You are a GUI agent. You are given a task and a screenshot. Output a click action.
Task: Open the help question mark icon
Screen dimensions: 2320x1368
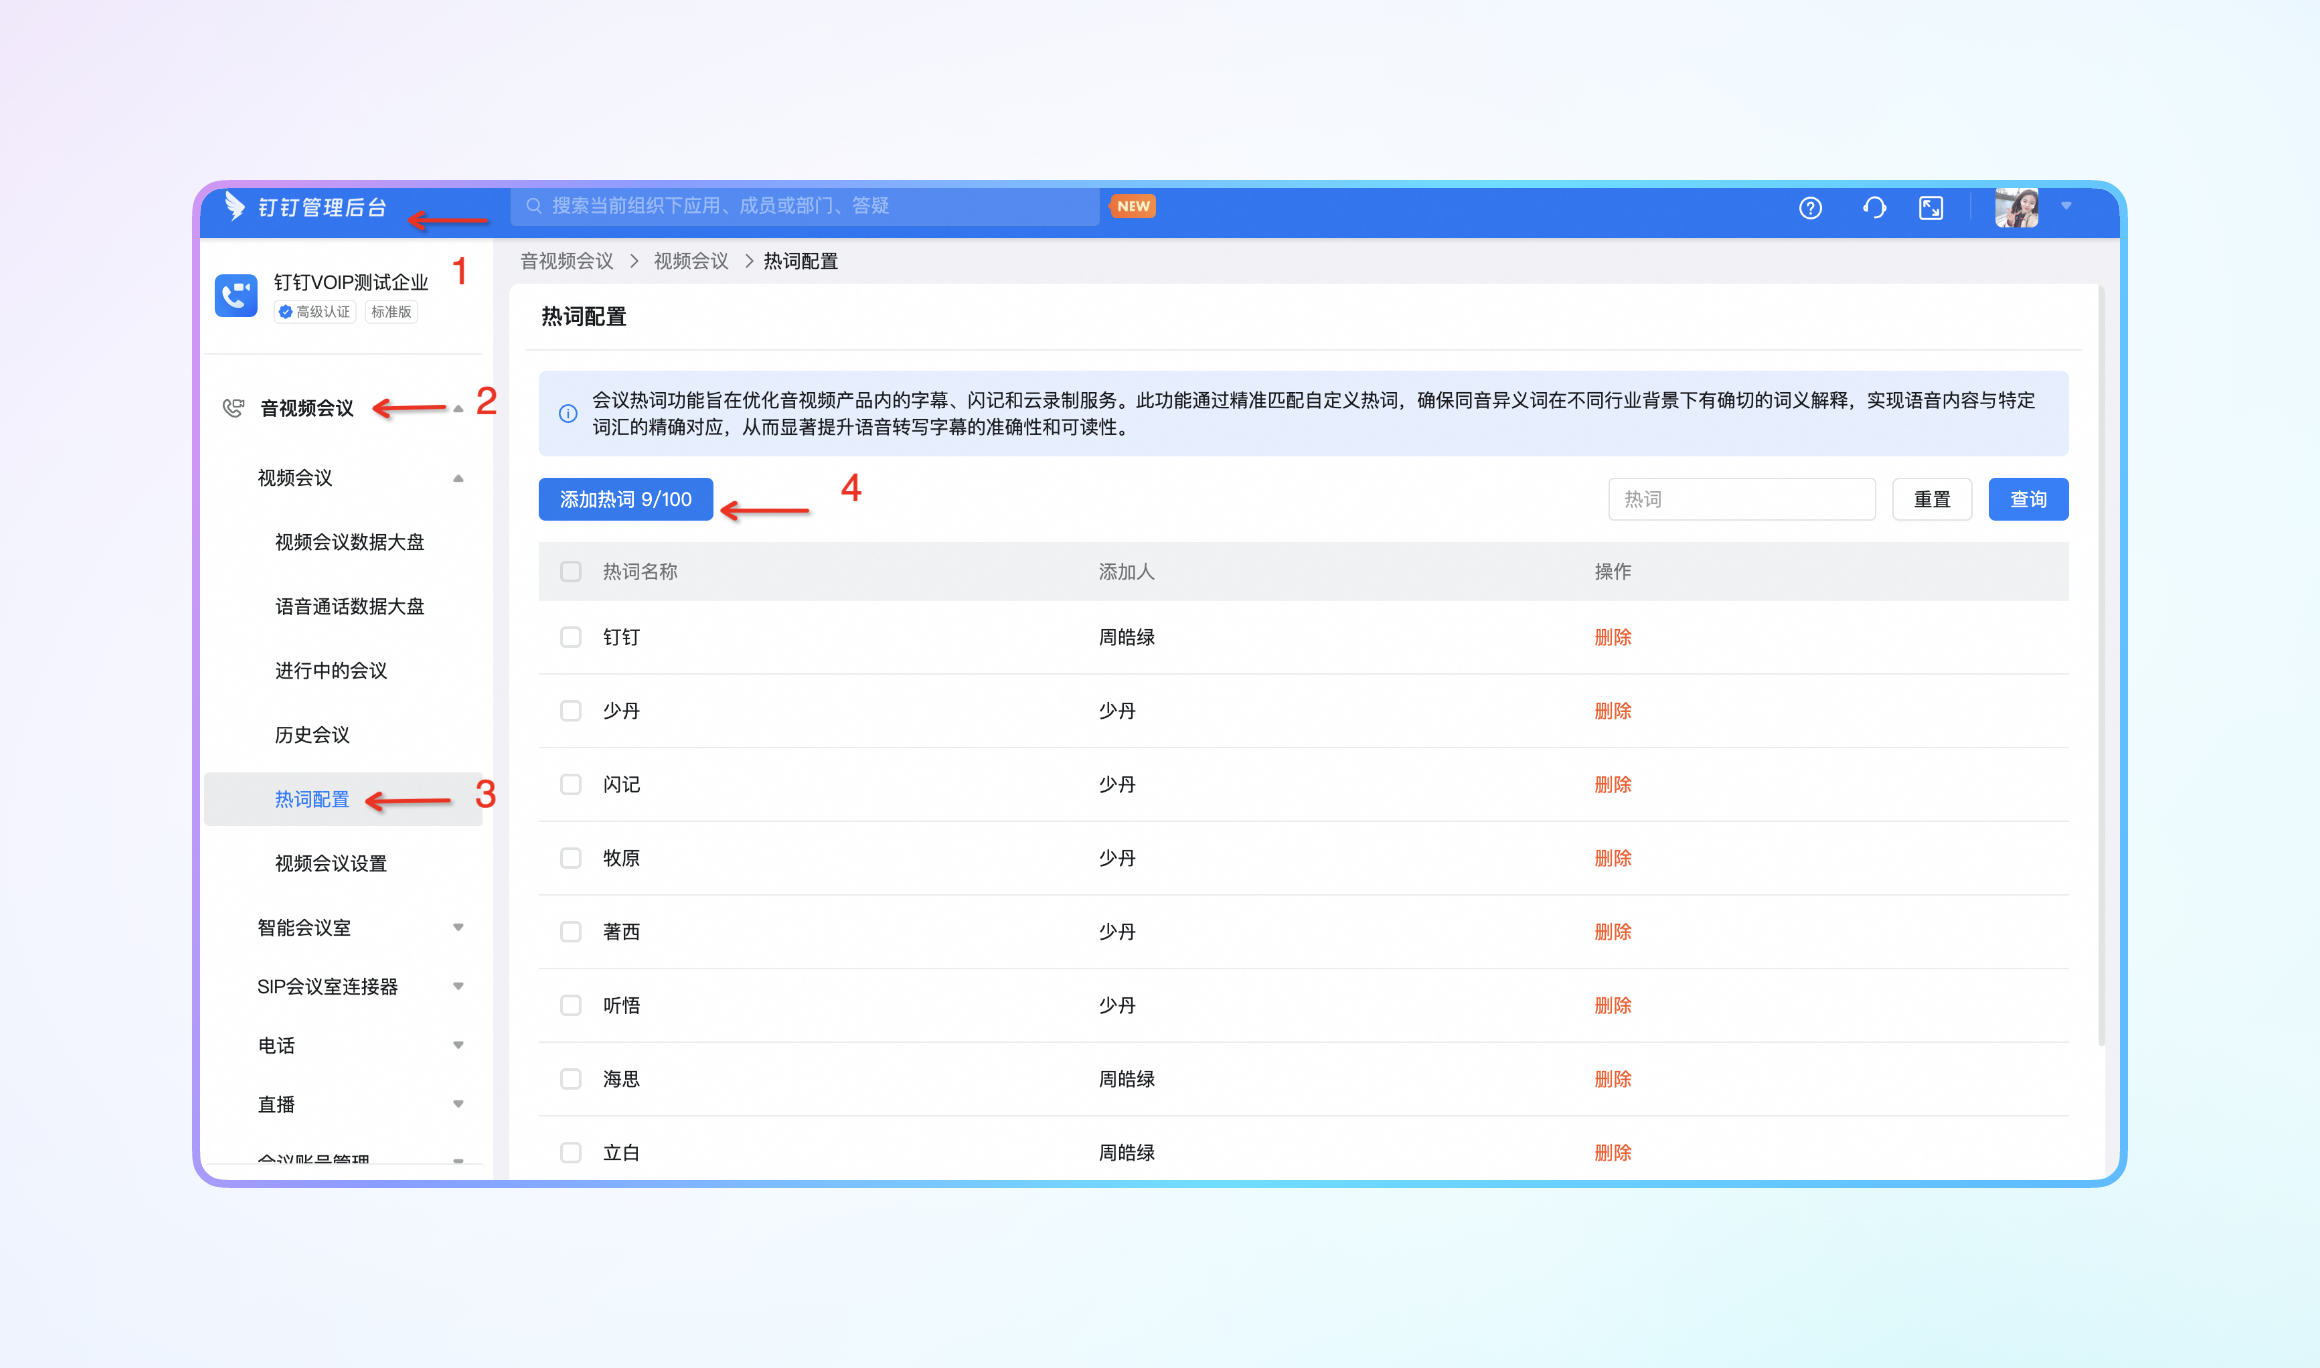pos(1810,207)
